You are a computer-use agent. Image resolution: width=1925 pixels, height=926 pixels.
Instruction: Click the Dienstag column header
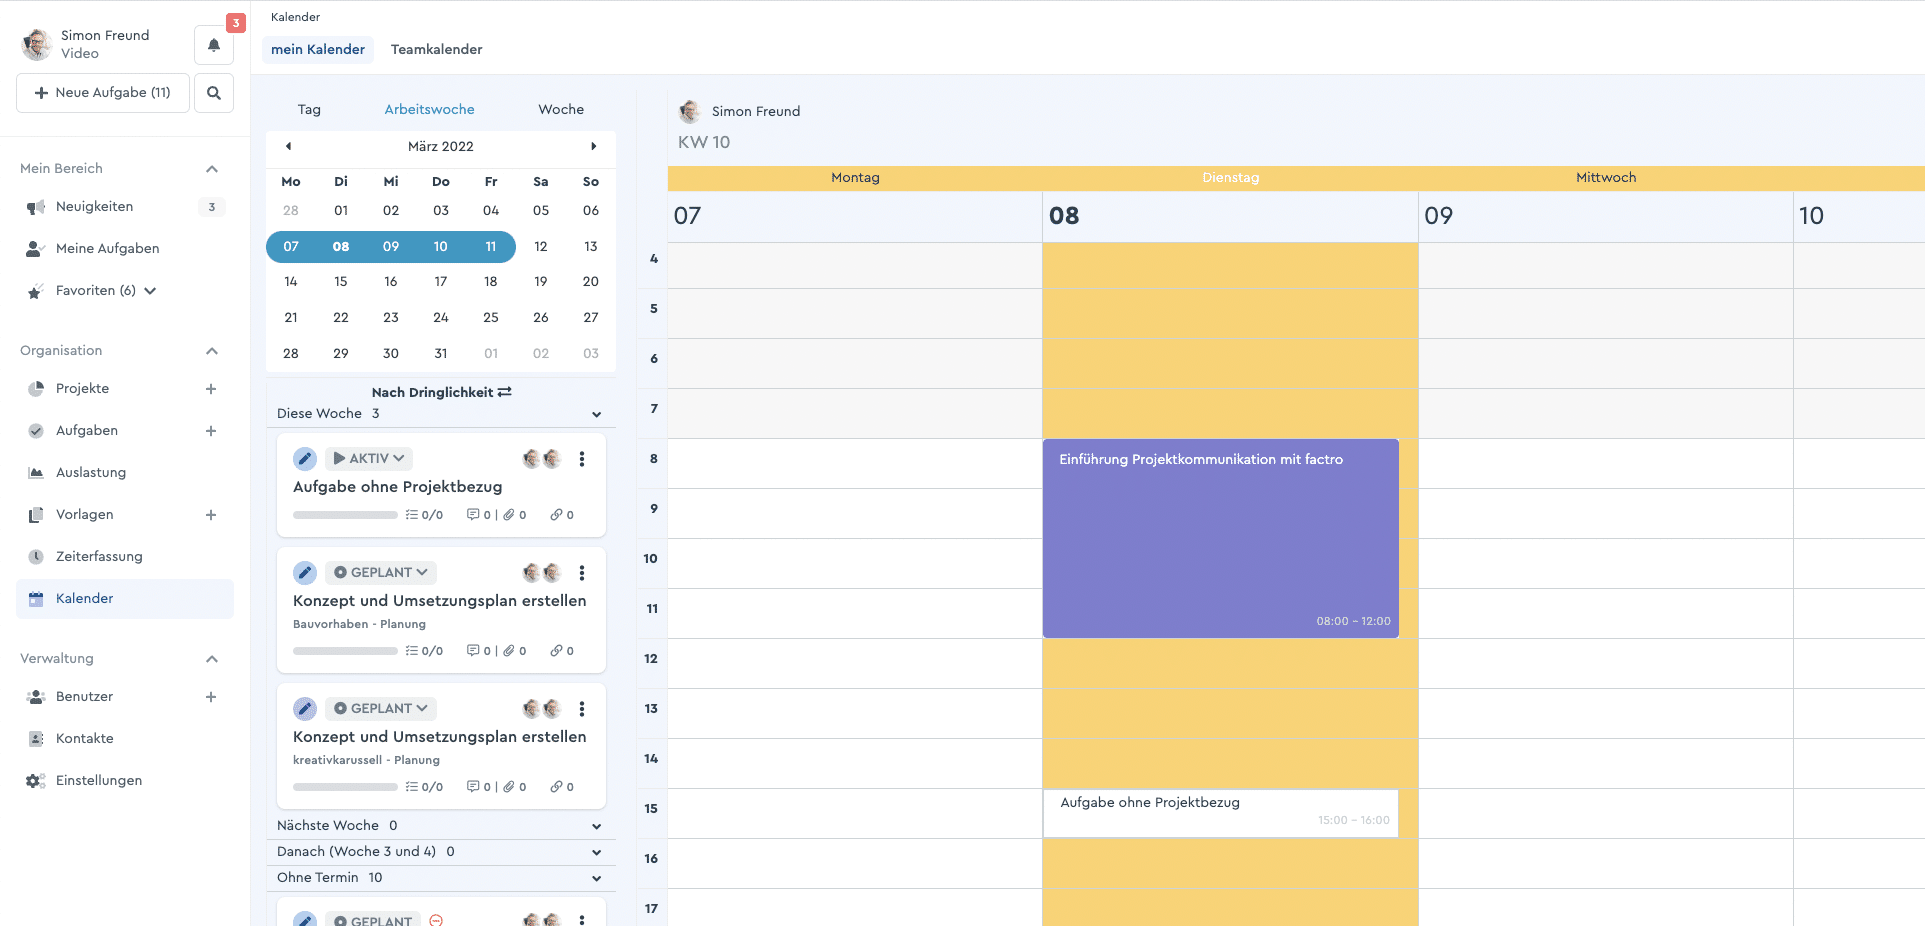click(x=1231, y=178)
